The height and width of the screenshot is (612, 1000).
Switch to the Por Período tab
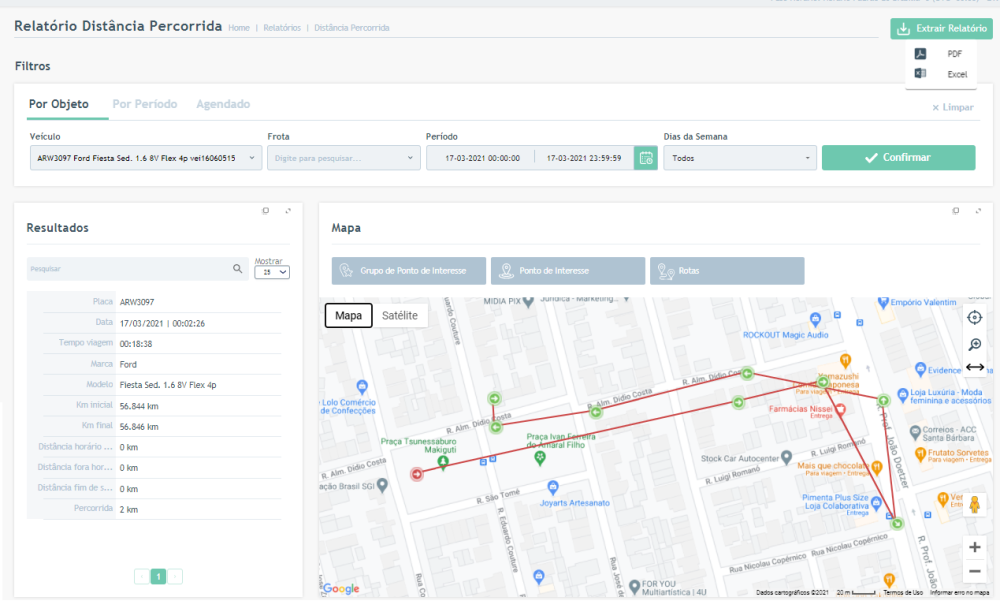point(145,104)
